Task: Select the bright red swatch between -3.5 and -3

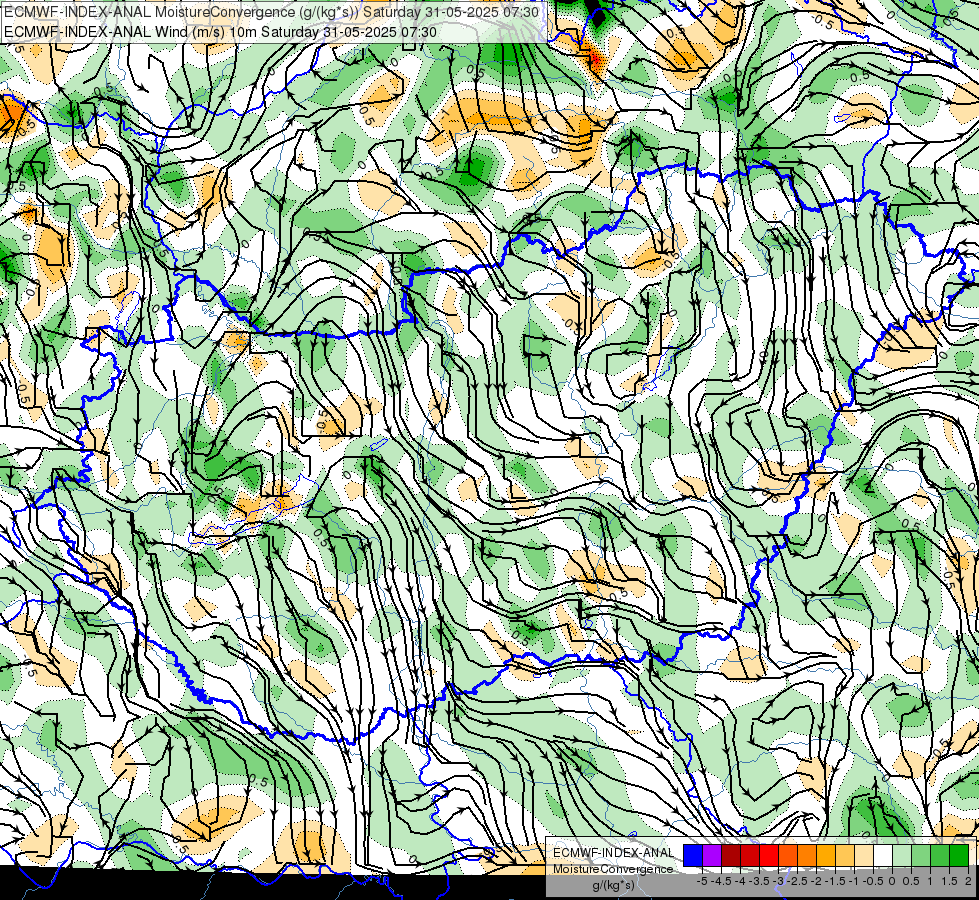Action: pos(769,855)
